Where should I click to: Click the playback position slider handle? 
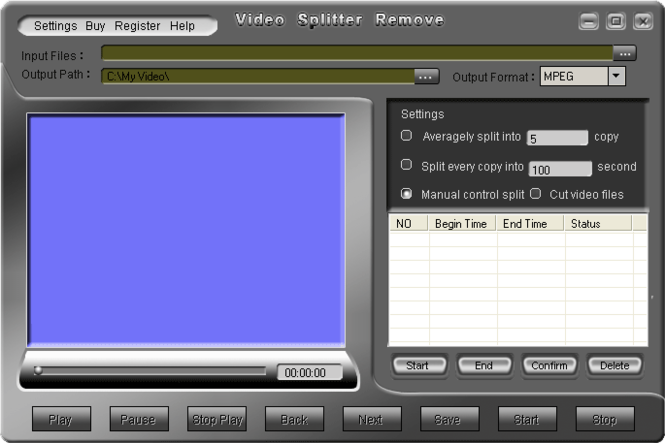38,371
